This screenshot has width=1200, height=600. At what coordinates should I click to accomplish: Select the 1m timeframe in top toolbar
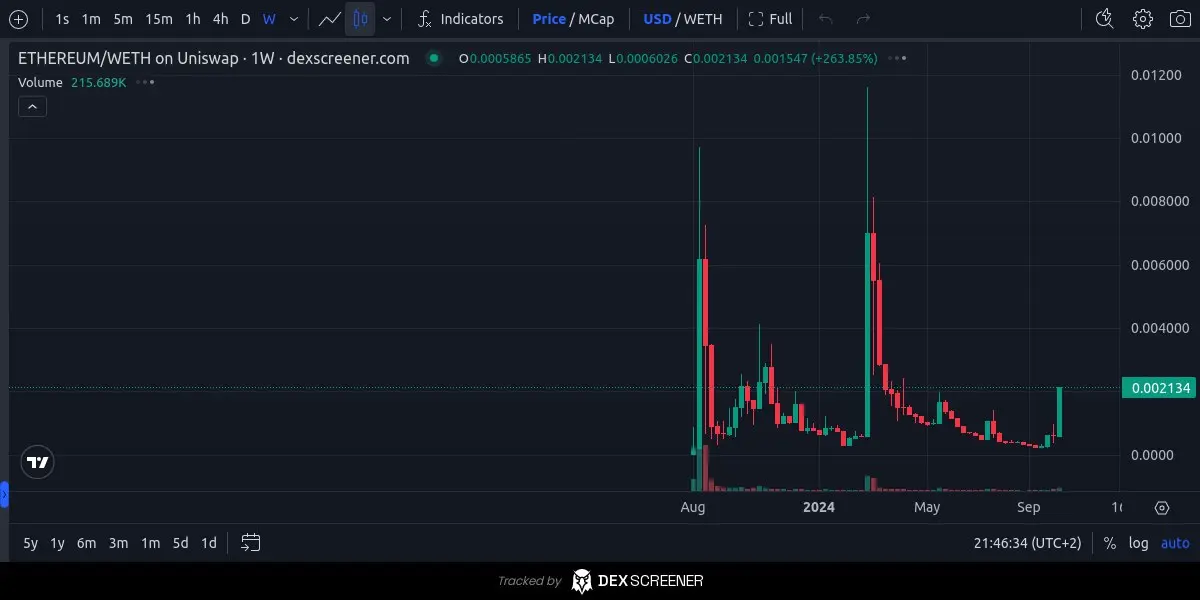91,19
